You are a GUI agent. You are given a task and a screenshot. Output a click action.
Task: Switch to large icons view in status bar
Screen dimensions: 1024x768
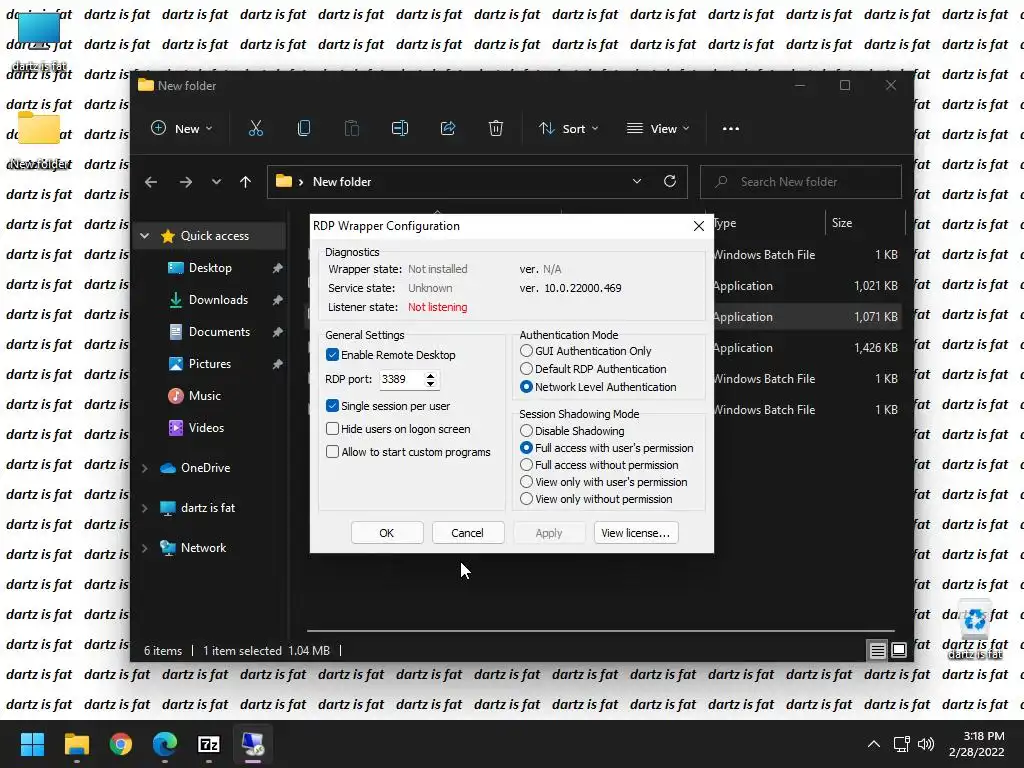pyautogui.click(x=899, y=650)
